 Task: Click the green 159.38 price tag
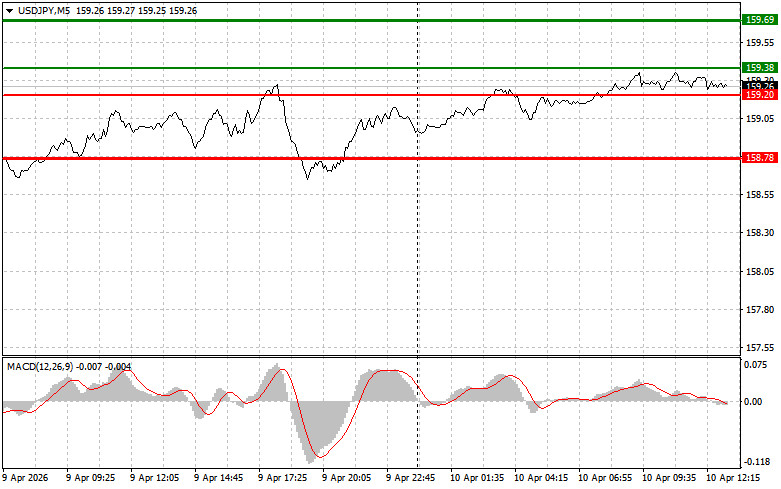tap(759, 68)
